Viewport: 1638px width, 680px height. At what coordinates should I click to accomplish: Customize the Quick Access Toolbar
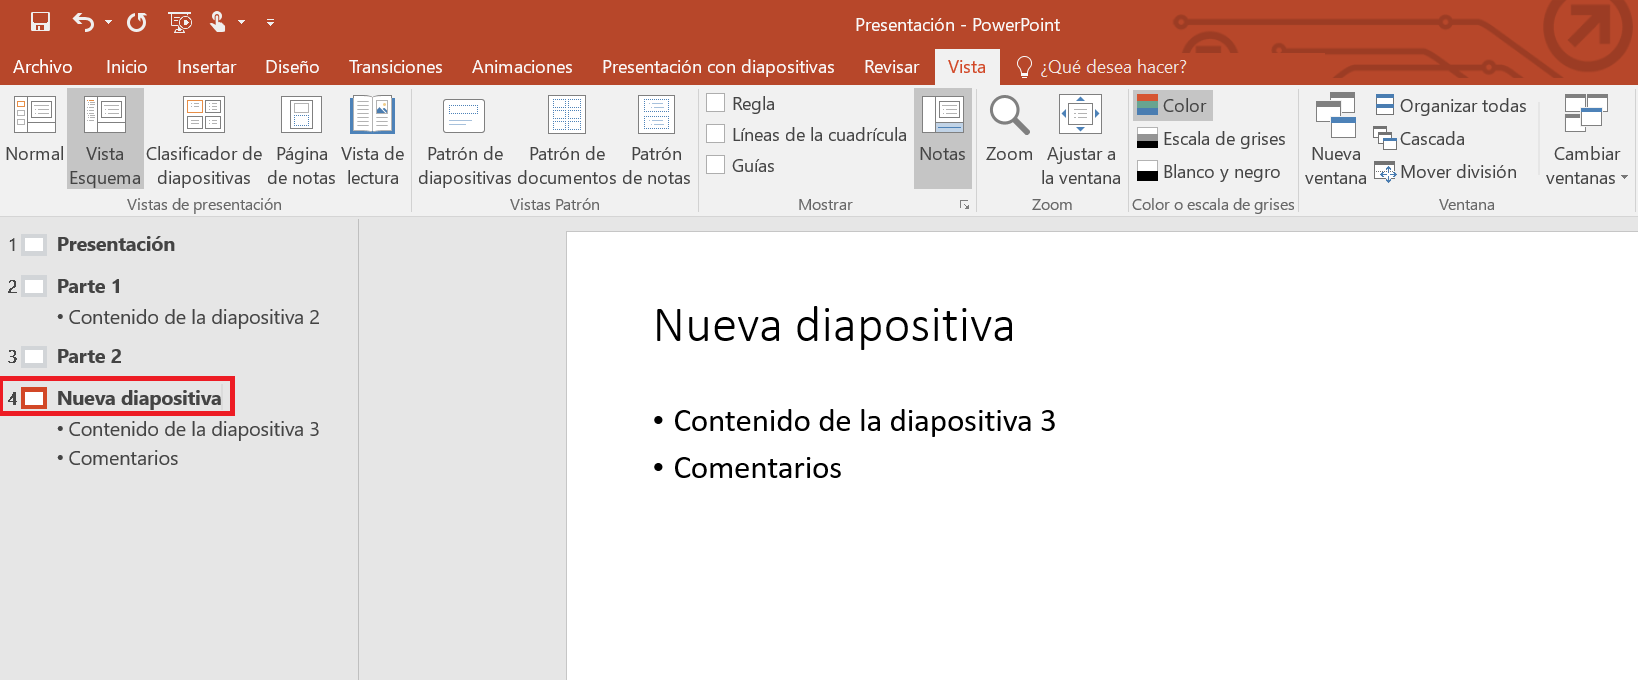click(x=270, y=22)
